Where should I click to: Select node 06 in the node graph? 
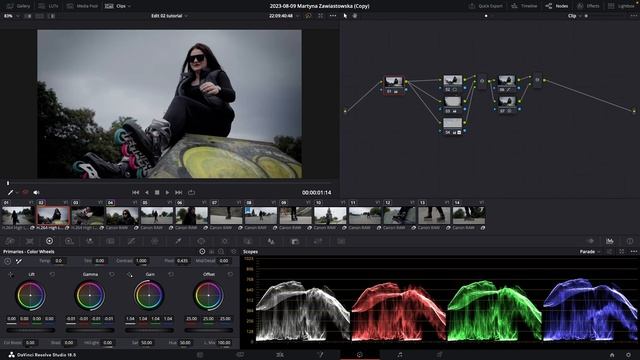[x=507, y=83]
